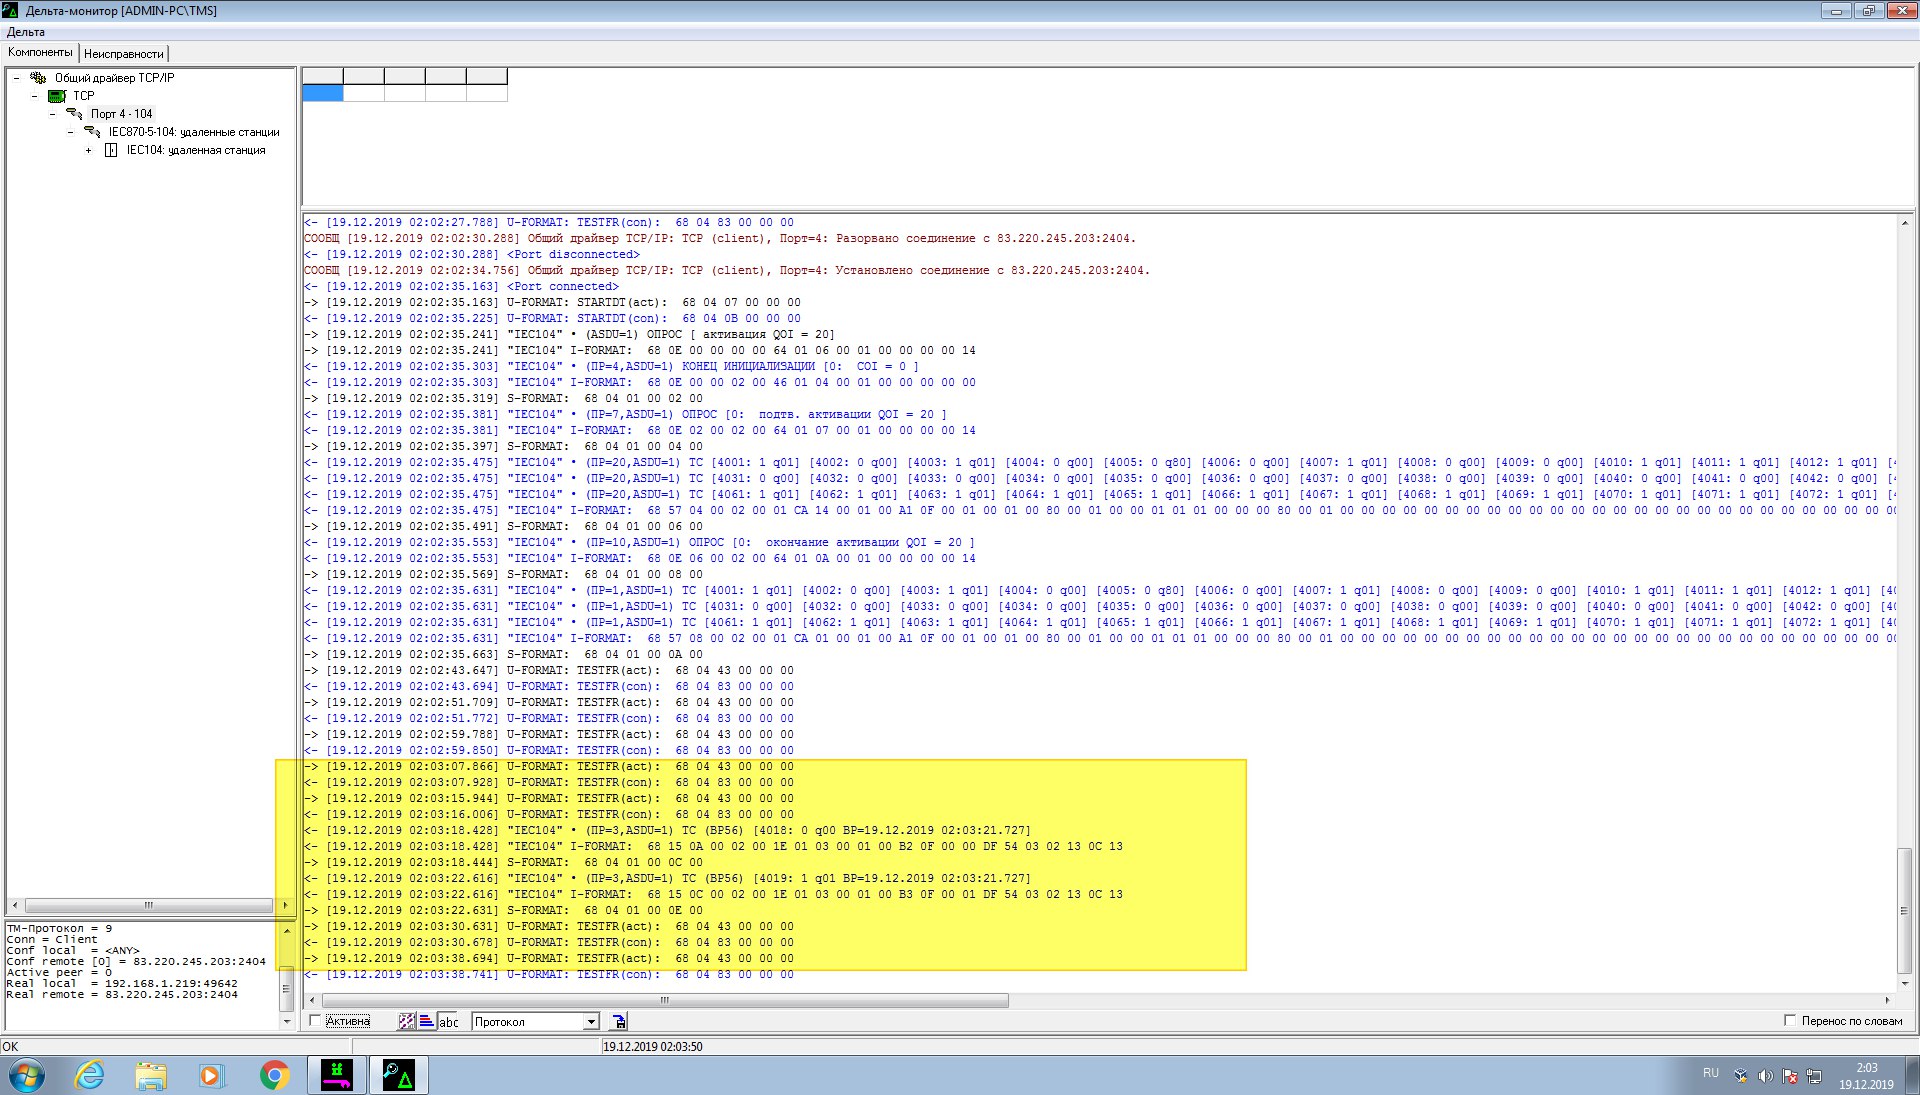The image size is (1920, 1095).
Task: Click the volume speaker tray icon
Action: [1765, 1076]
